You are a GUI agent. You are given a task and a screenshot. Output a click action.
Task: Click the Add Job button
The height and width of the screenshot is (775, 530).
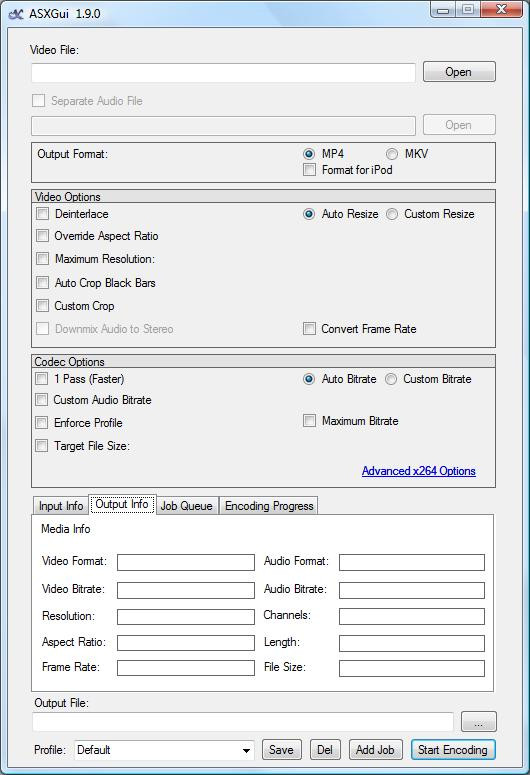(x=375, y=750)
